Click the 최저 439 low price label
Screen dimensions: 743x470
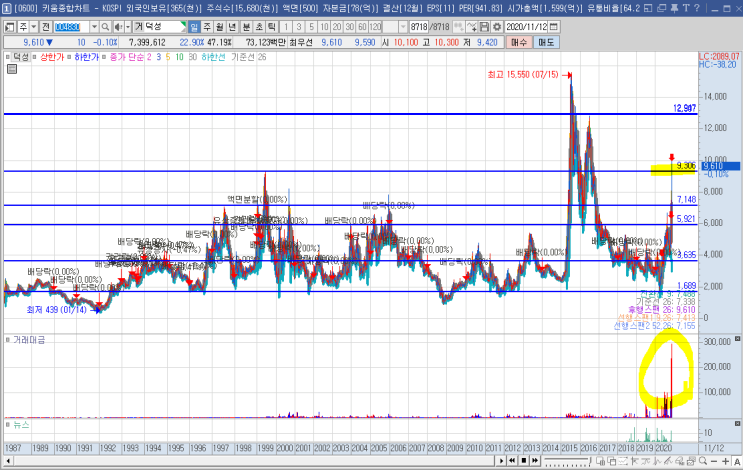pyautogui.click(x=56, y=310)
